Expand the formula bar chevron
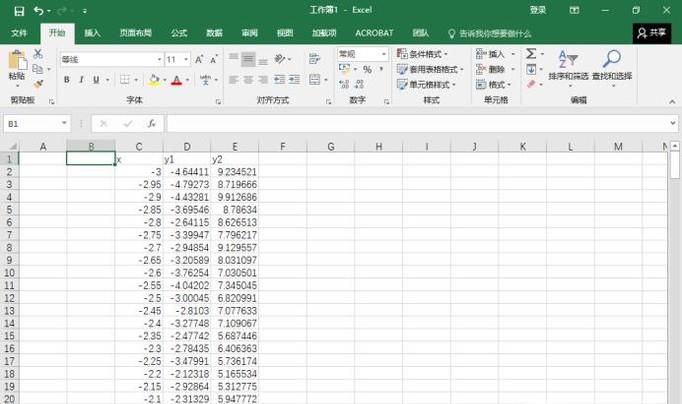 672,124
